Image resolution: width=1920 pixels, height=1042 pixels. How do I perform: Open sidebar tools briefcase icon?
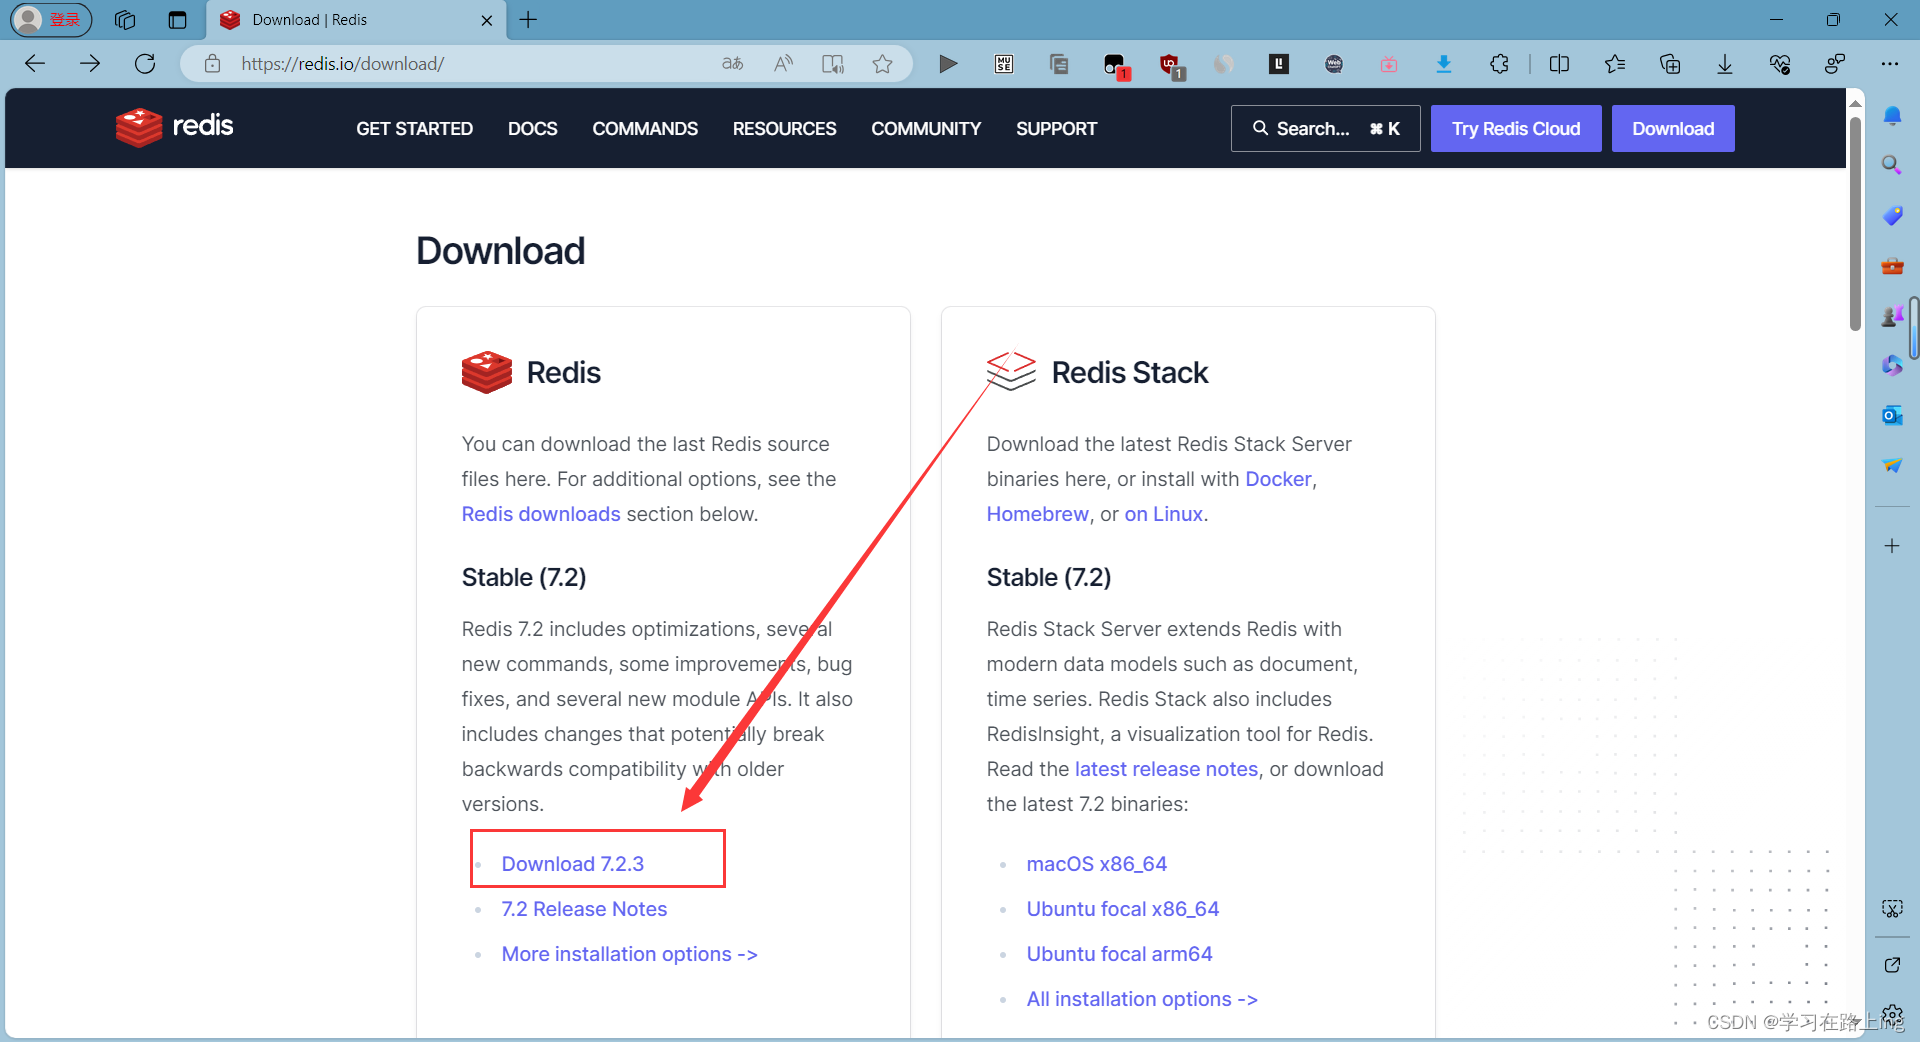[1892, 266]
